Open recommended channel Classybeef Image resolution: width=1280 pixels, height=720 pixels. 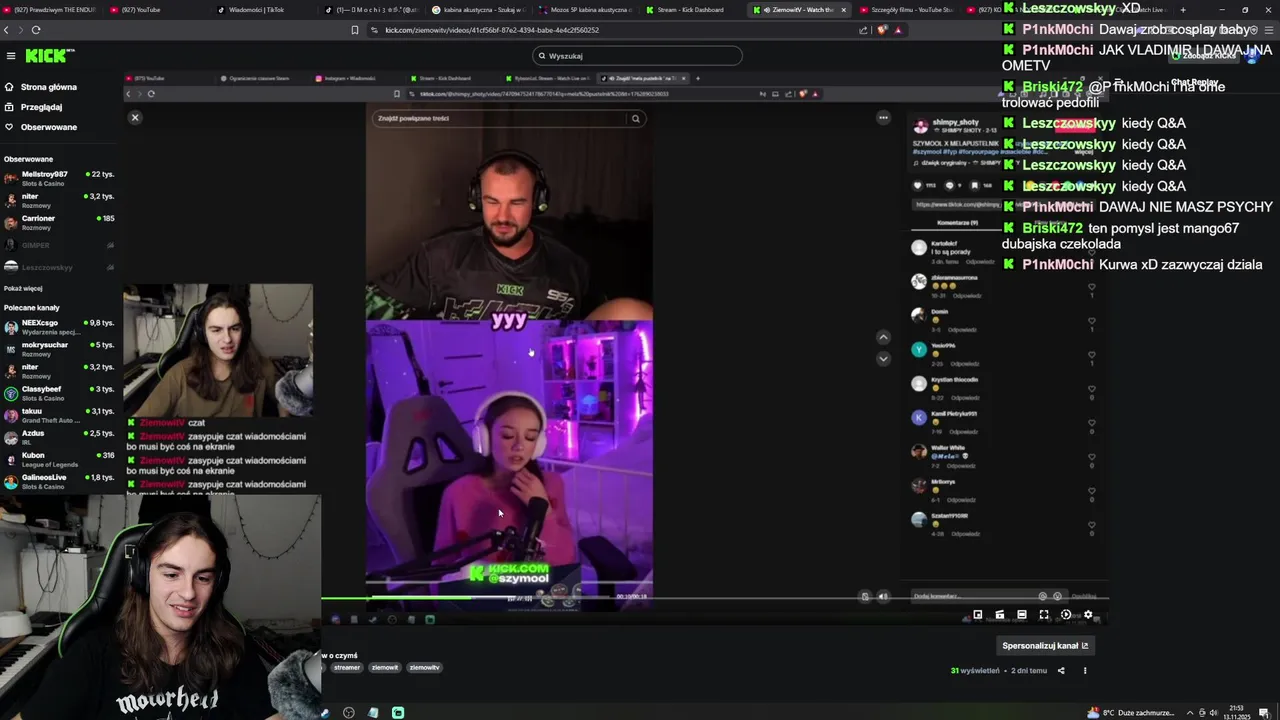[x=58, y=393]
